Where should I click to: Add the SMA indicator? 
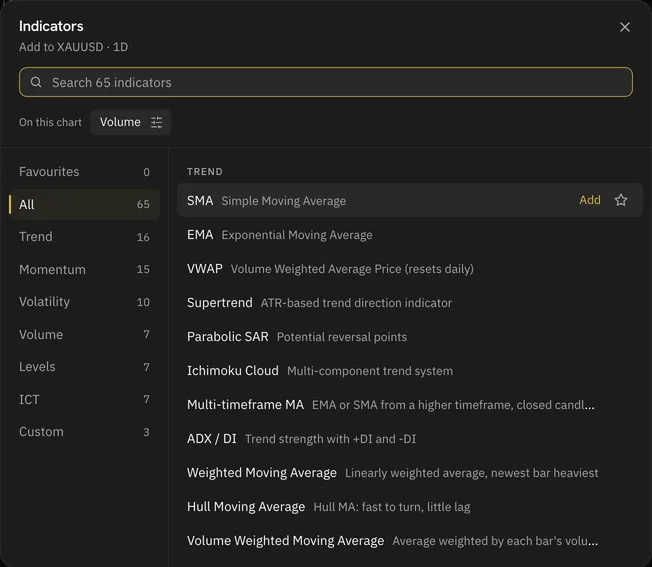[590, 200]
